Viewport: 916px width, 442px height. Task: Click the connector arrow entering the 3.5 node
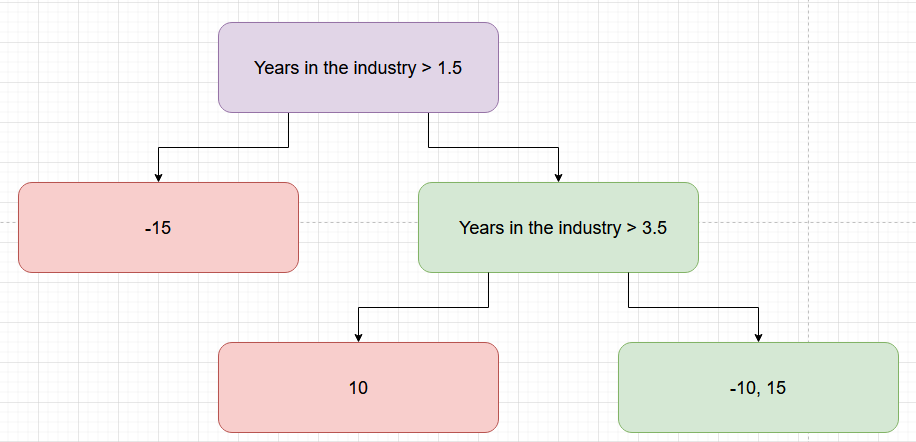(x=494, y=148)
